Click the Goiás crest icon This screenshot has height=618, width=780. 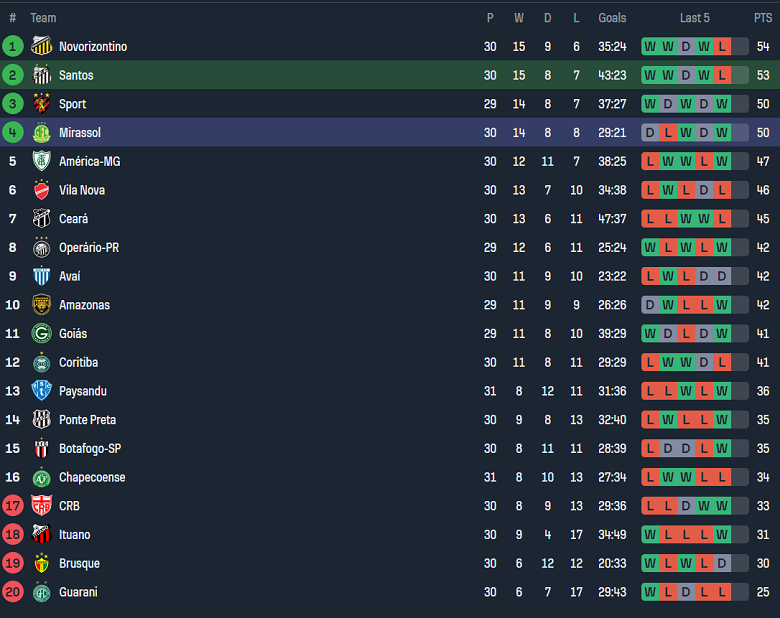(41, 334)
